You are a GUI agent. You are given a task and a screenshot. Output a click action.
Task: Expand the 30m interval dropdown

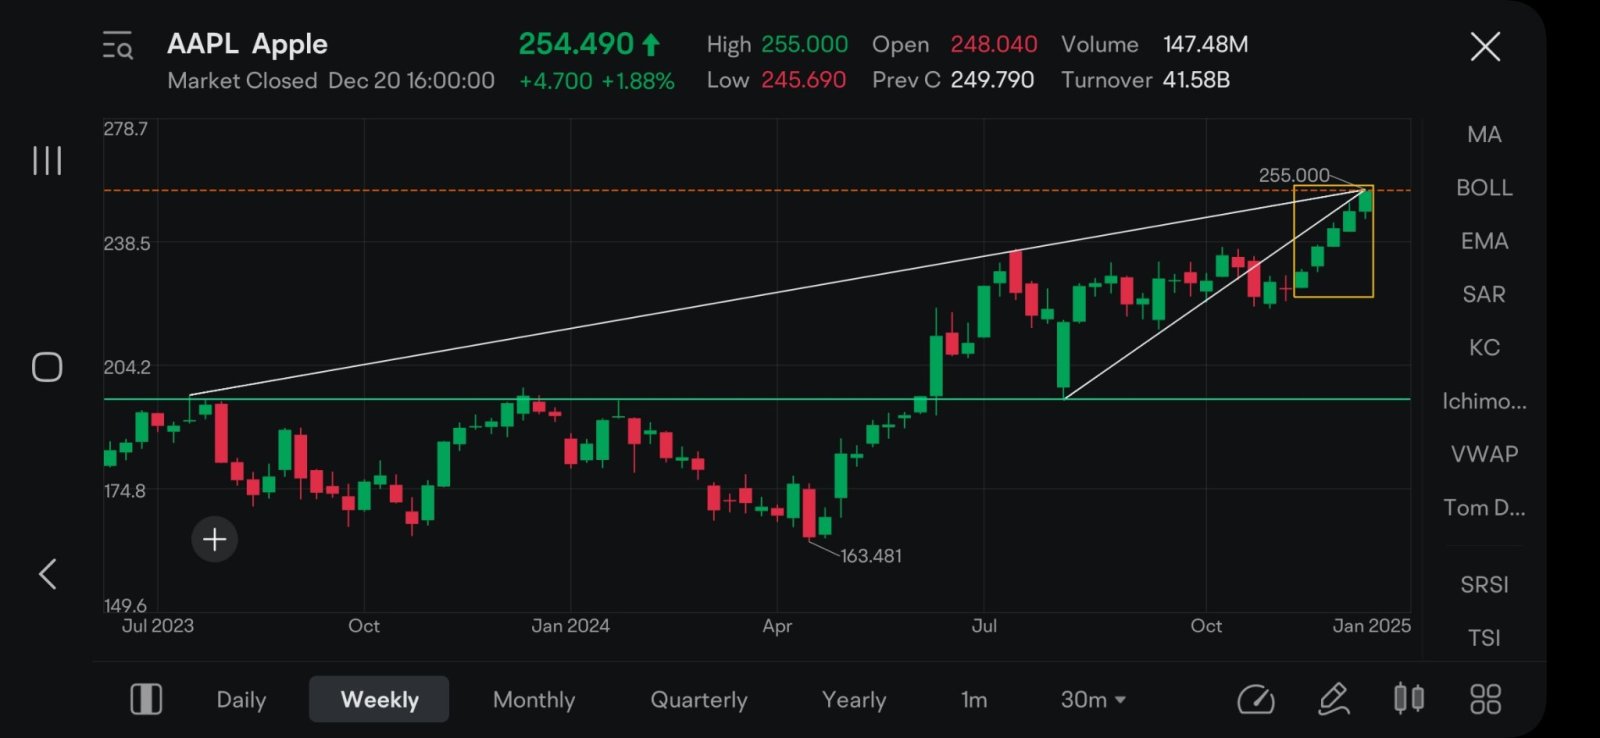(1093, 700)
